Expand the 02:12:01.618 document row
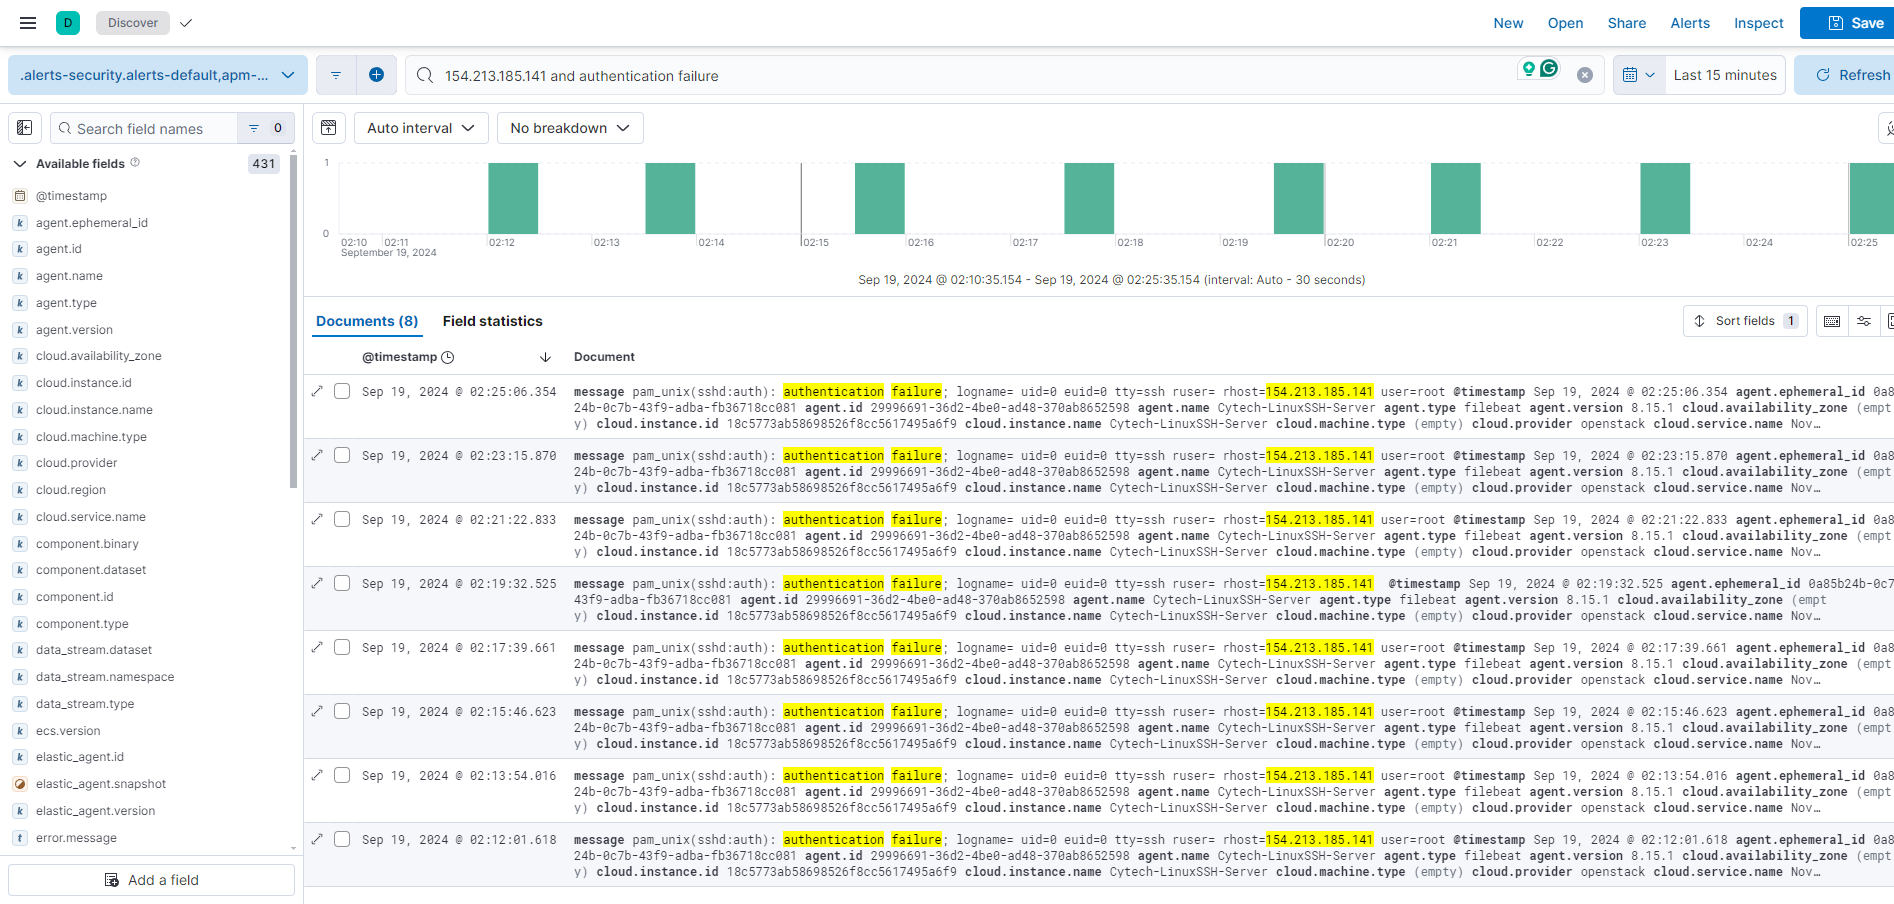 pyautogui.click(x=317, y=839)
